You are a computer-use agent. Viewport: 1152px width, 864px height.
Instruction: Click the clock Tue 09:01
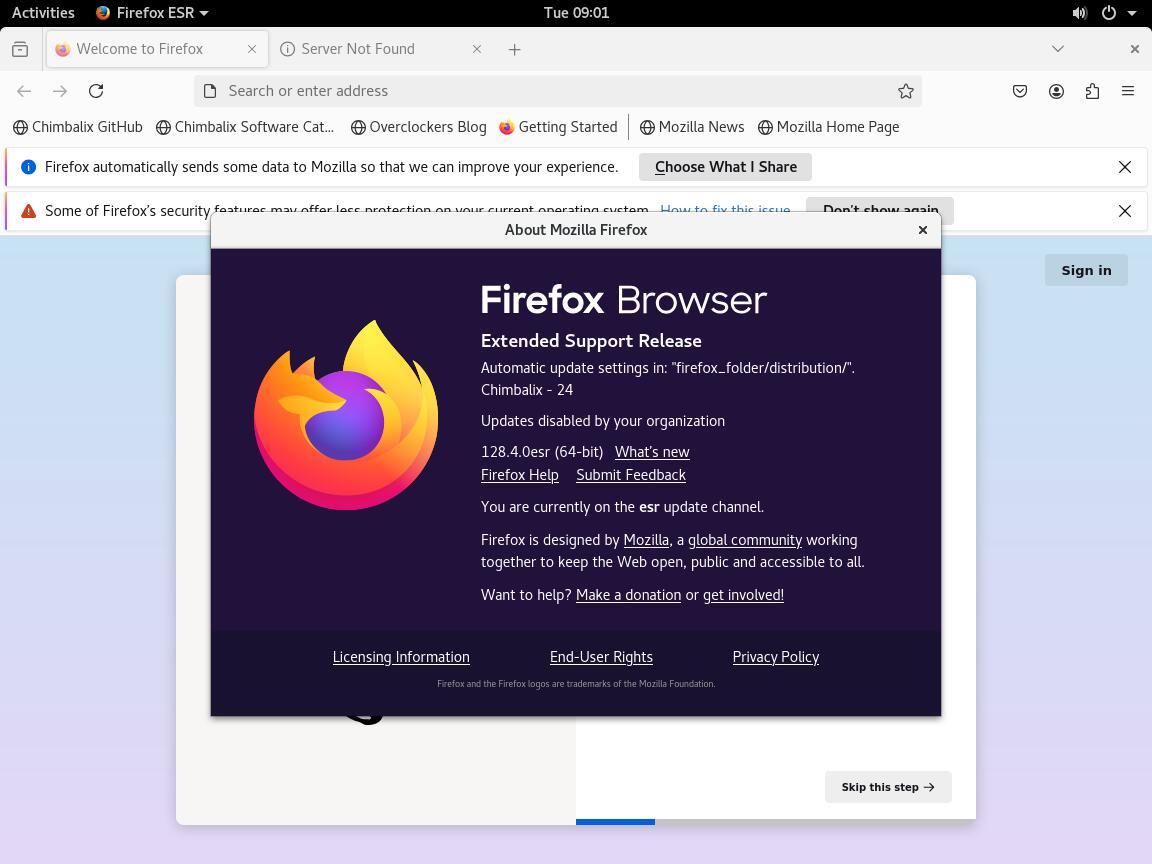pyautogui.click(x=576, y=12)
